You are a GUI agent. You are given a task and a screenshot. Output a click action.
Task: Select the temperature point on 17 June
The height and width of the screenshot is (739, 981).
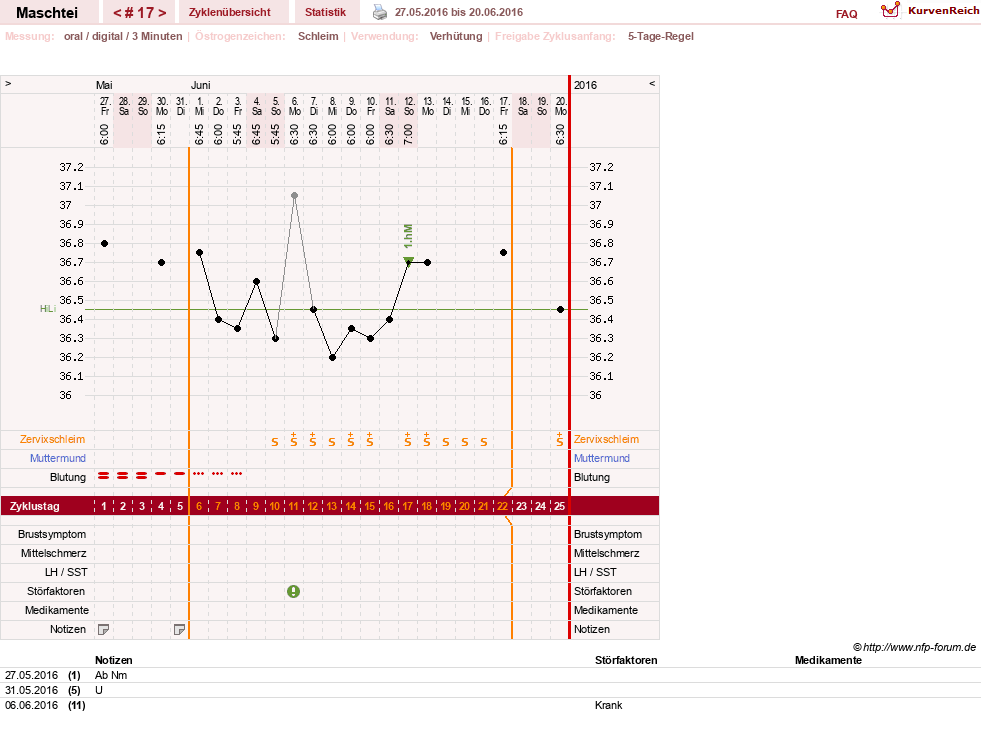504,253
